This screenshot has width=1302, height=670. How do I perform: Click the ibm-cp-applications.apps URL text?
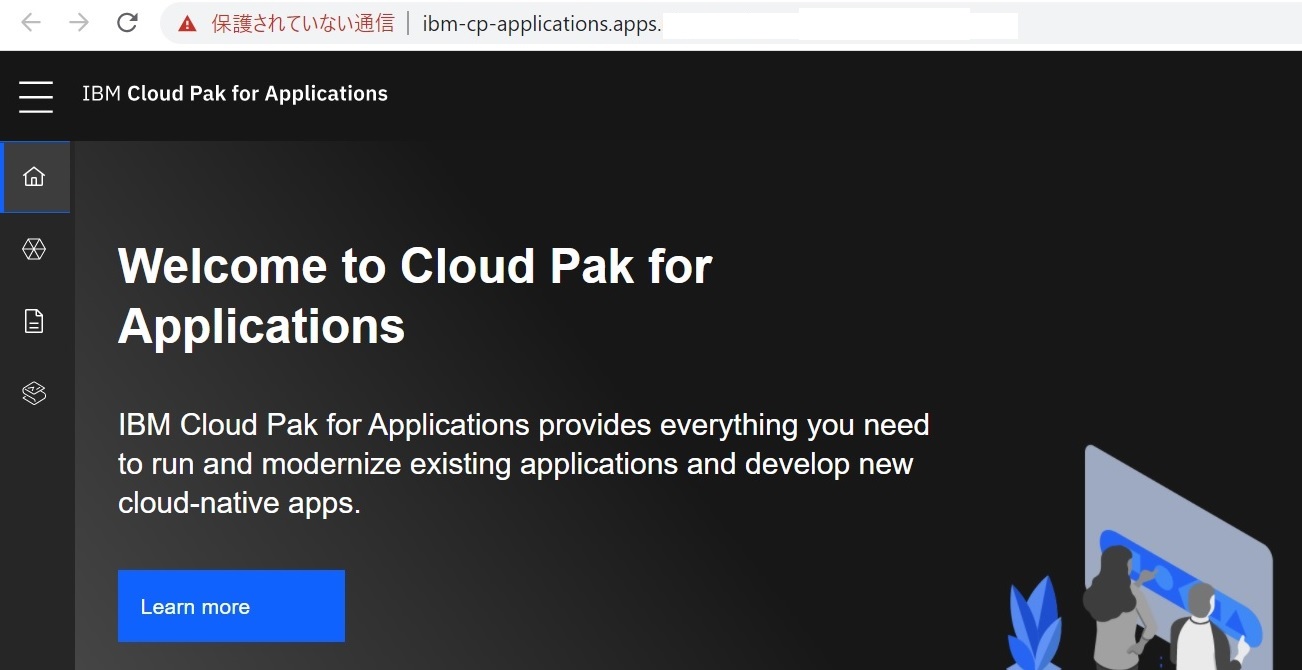(541, 23)
